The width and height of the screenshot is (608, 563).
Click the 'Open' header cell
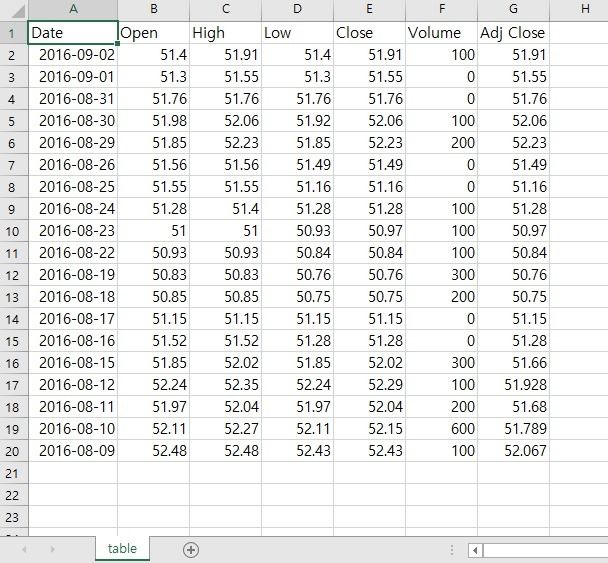coord(154,33)
